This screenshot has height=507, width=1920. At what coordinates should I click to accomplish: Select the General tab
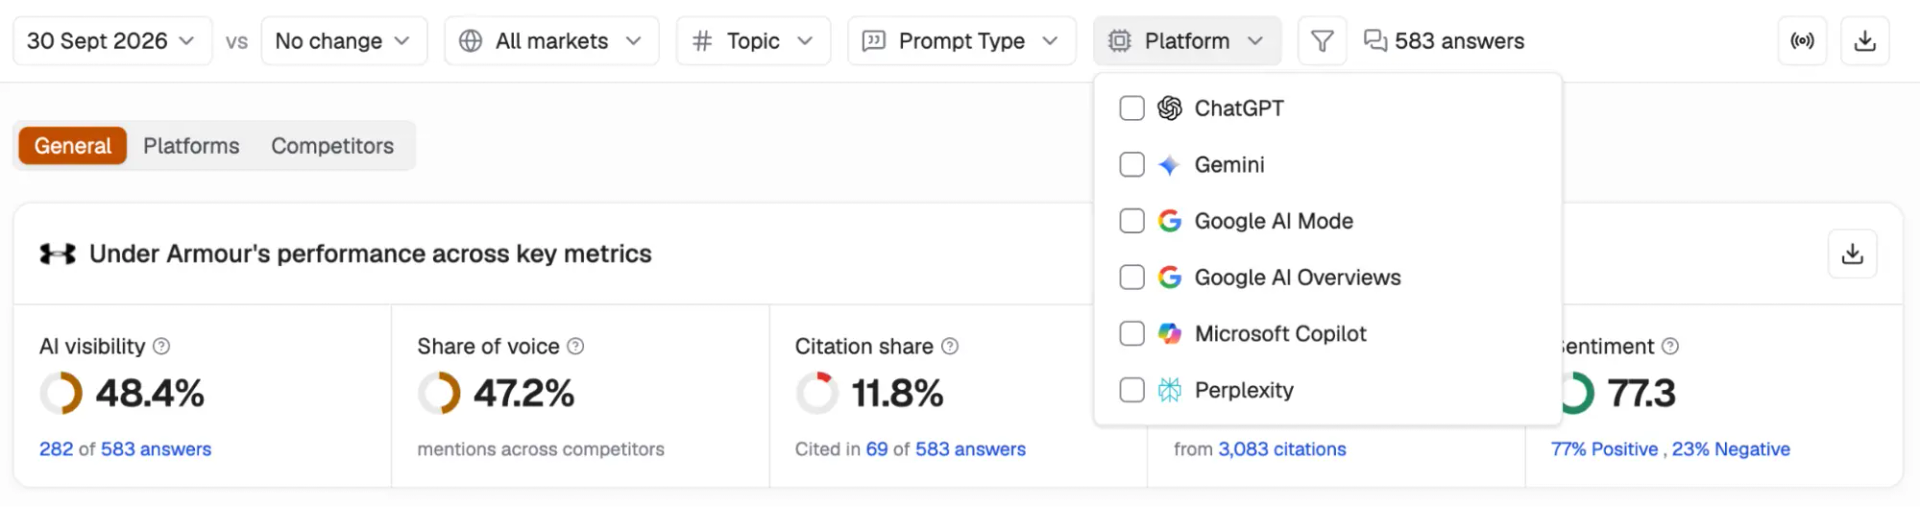72,146
